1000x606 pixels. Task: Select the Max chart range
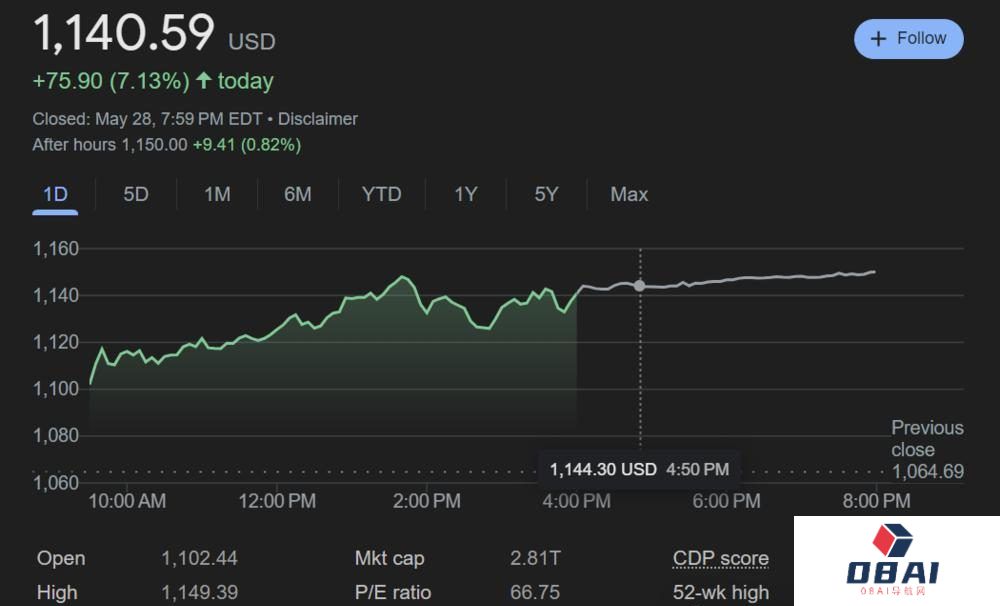pos(629,194)
